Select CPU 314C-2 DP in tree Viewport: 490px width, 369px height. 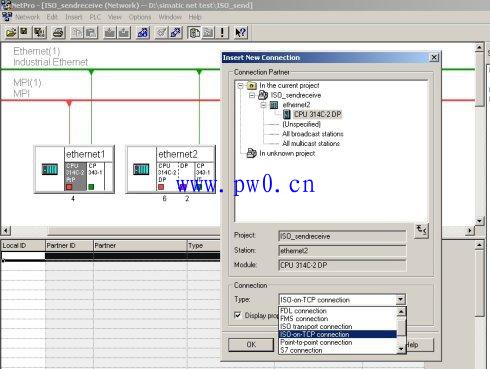[x=317, y=114]
